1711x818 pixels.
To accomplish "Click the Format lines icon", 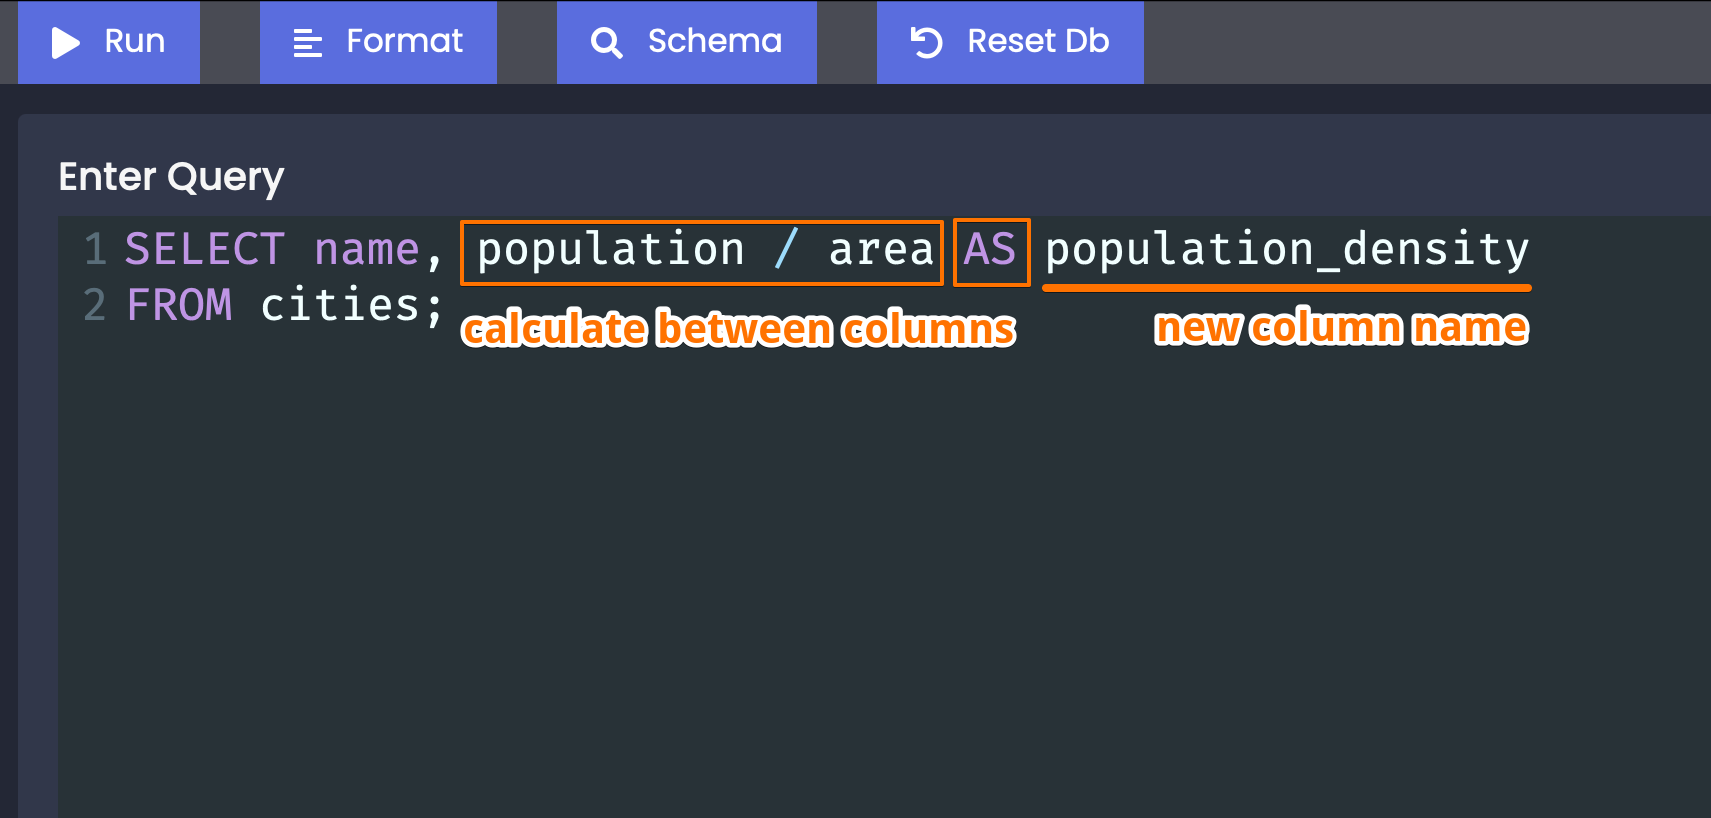I will [x=307, y=43].
